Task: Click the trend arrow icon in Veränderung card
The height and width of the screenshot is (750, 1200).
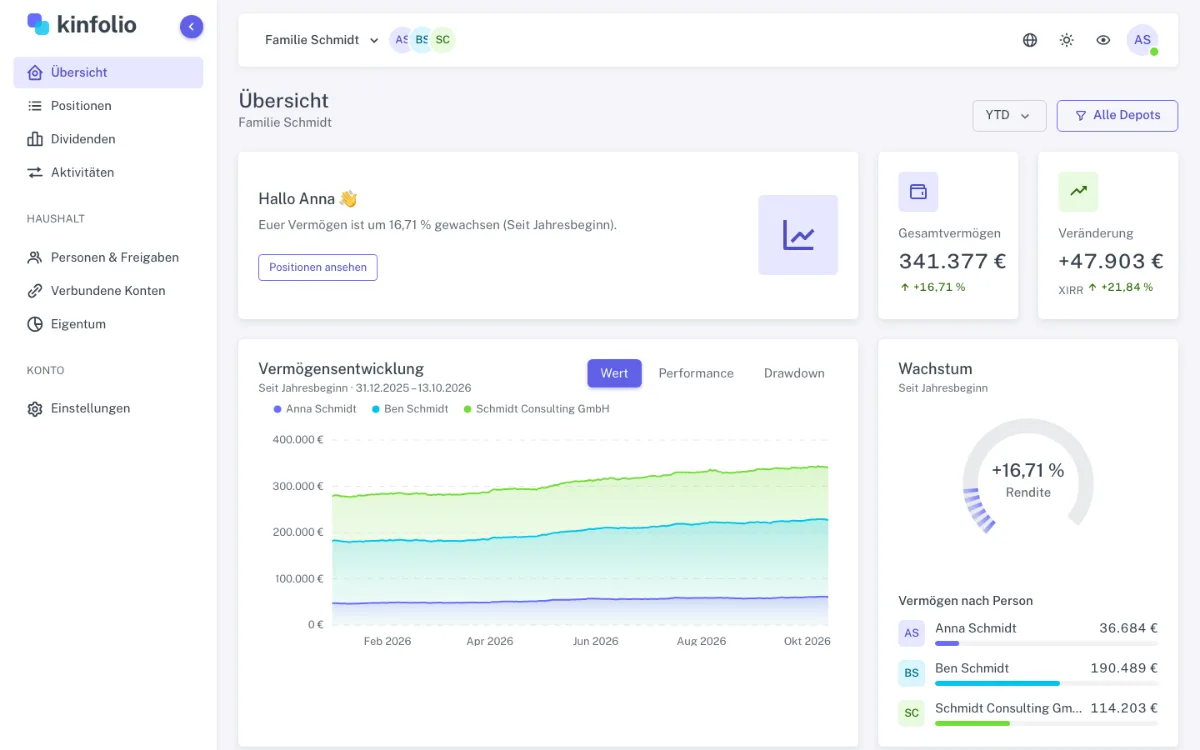Action: point(1078,191)
